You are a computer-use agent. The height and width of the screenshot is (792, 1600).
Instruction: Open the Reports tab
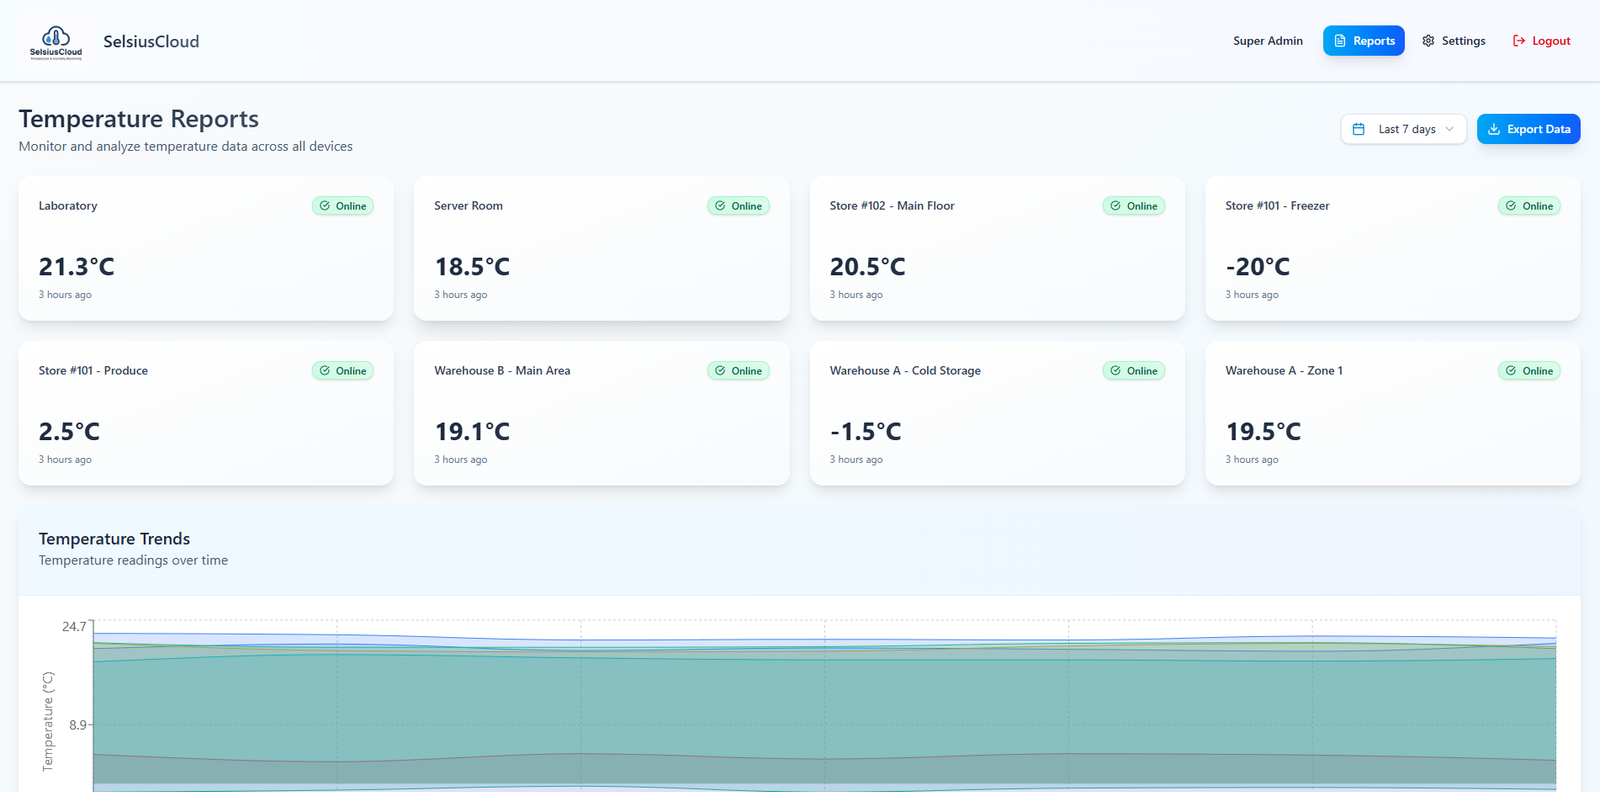(x=1364, y=41)
